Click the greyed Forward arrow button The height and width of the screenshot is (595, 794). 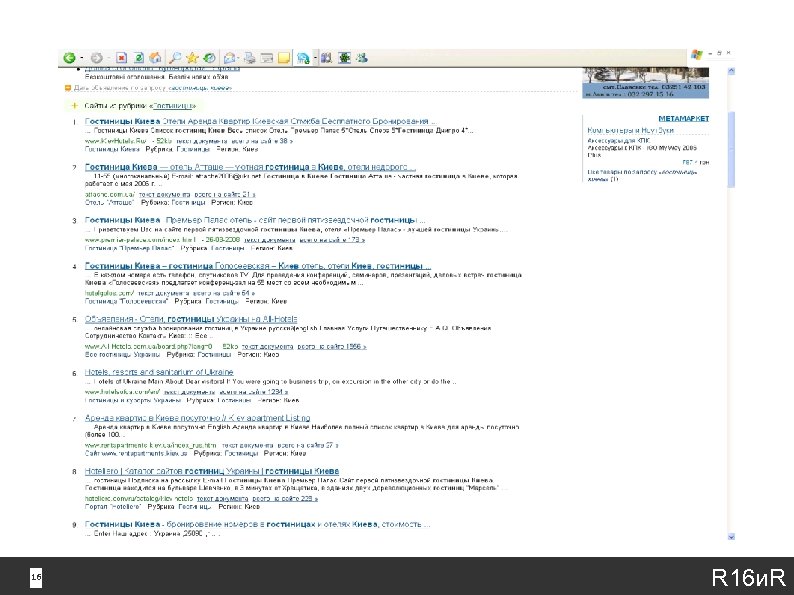(x=96, y=58)
